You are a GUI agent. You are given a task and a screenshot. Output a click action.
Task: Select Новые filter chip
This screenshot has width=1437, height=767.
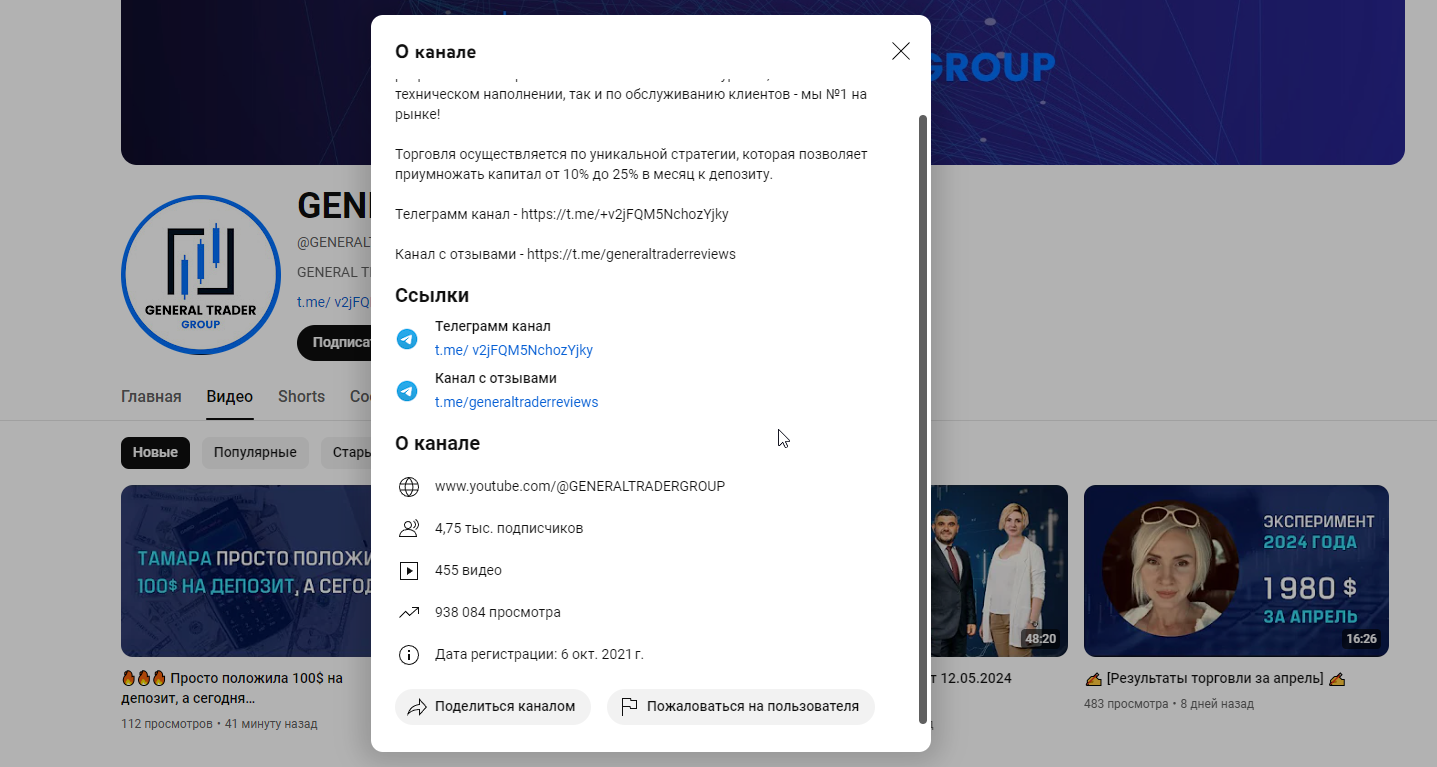(155, 452)
